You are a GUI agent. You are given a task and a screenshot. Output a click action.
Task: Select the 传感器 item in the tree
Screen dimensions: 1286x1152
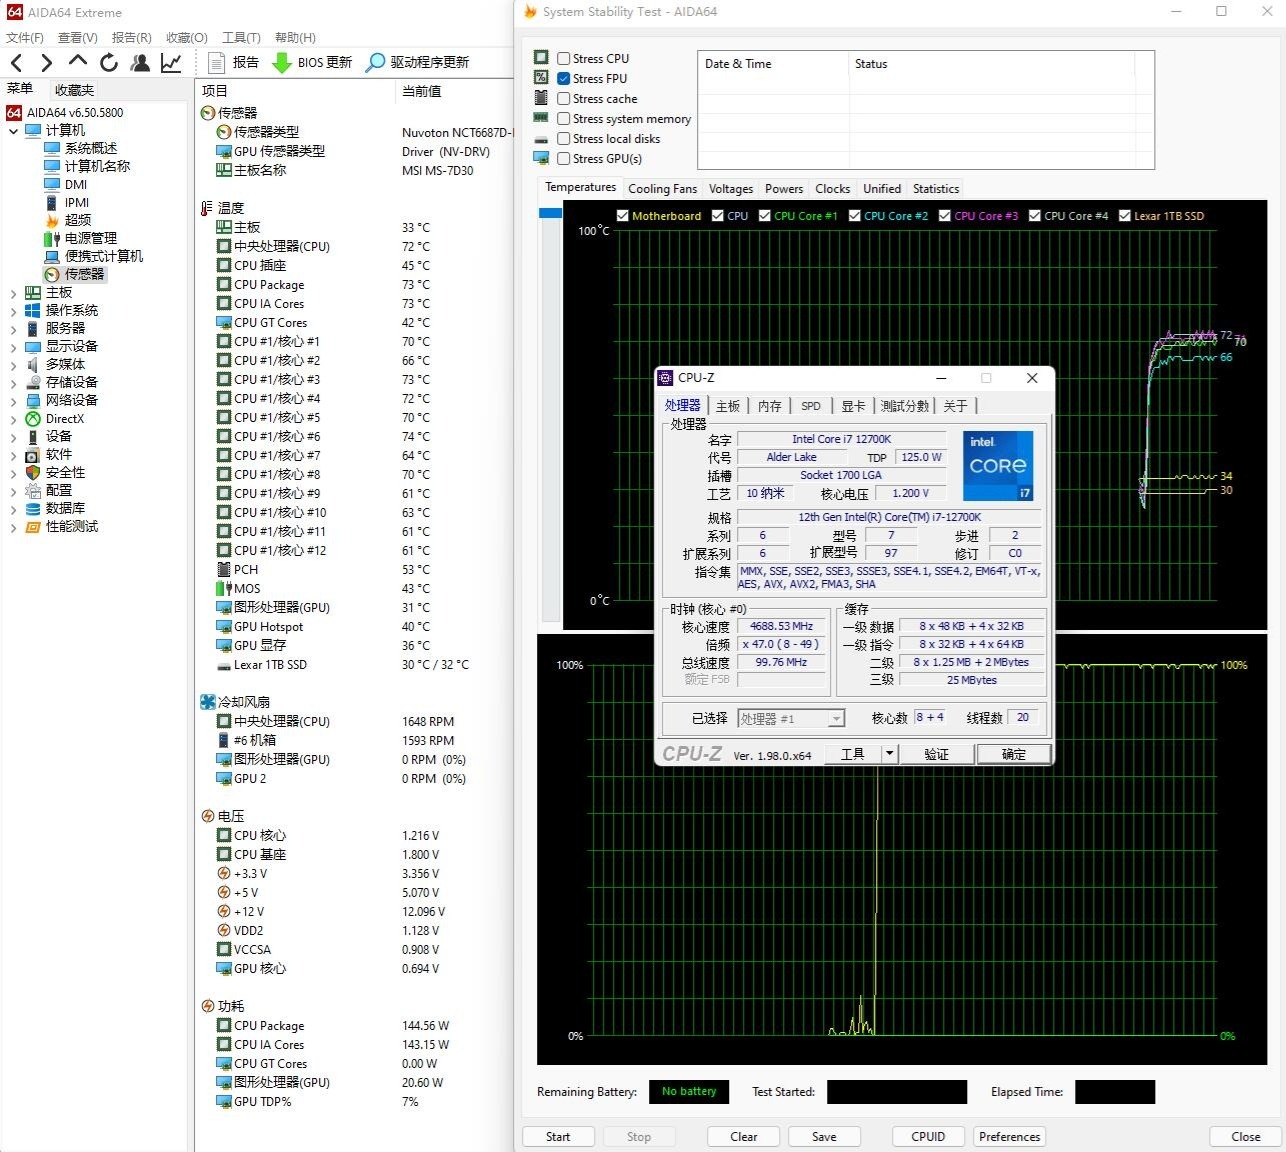click(84, 274)
